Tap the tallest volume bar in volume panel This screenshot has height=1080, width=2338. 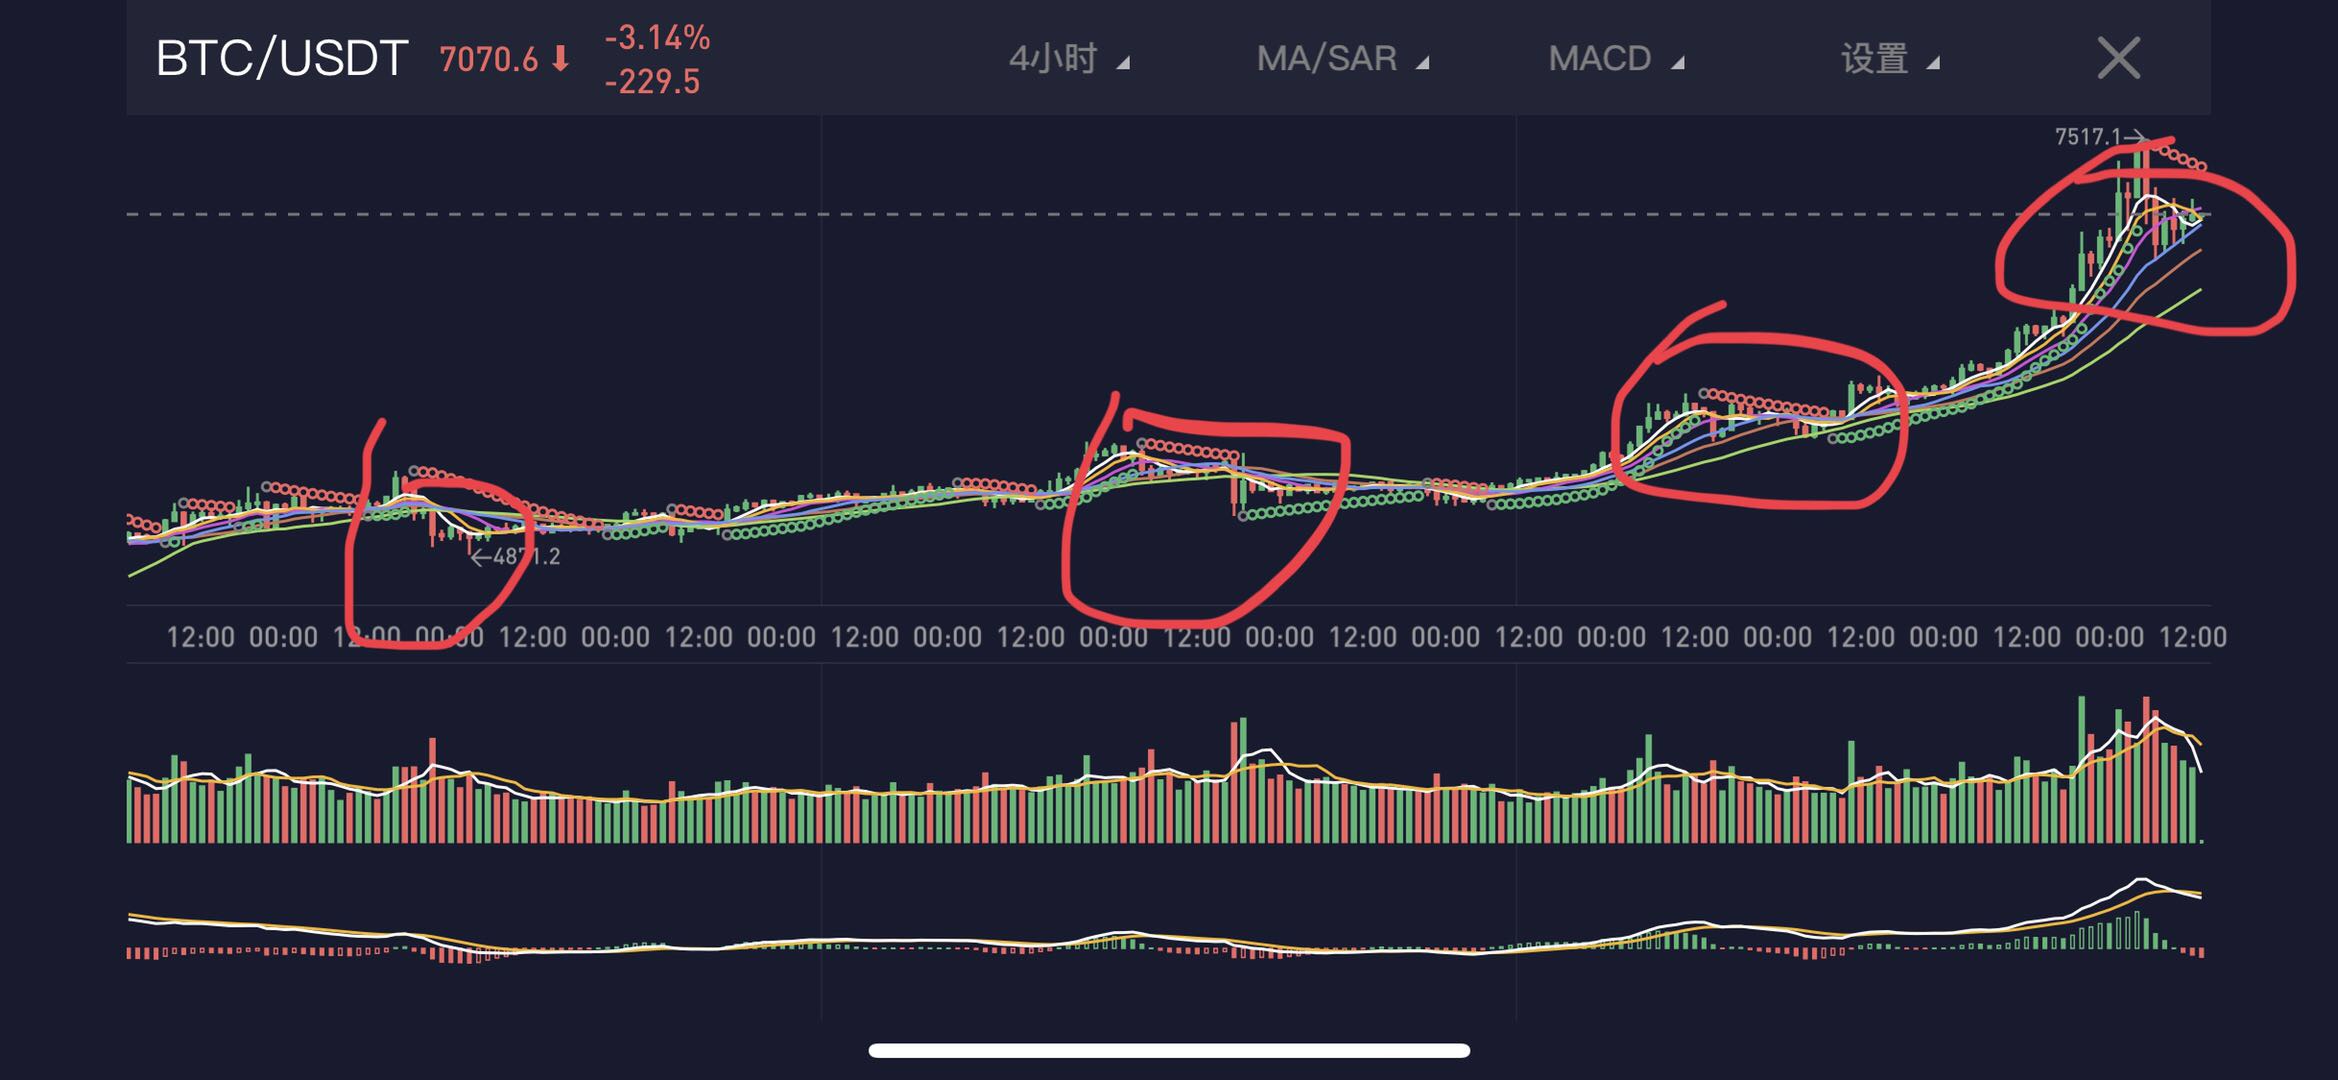2082,769
